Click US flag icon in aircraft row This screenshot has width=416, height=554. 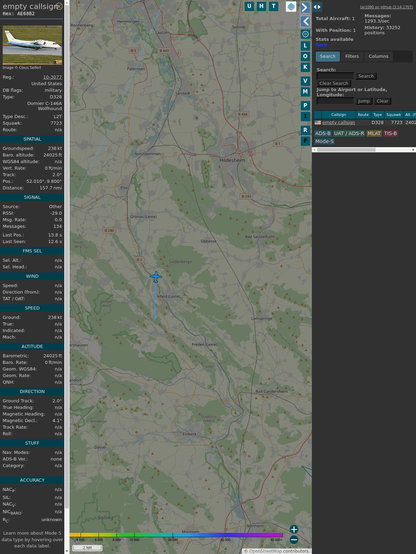(318, 123)
